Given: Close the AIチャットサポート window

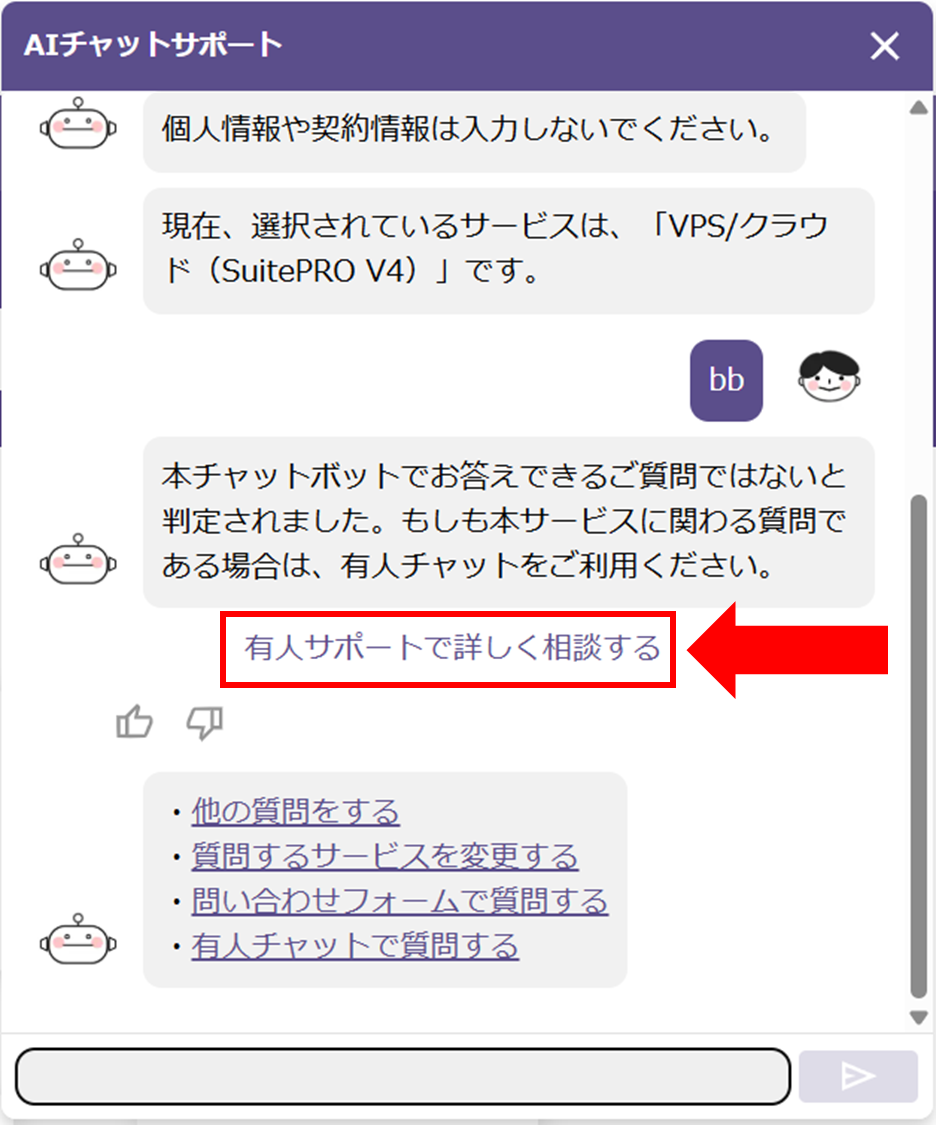Looking at the screenshot, I should (884, 46).
